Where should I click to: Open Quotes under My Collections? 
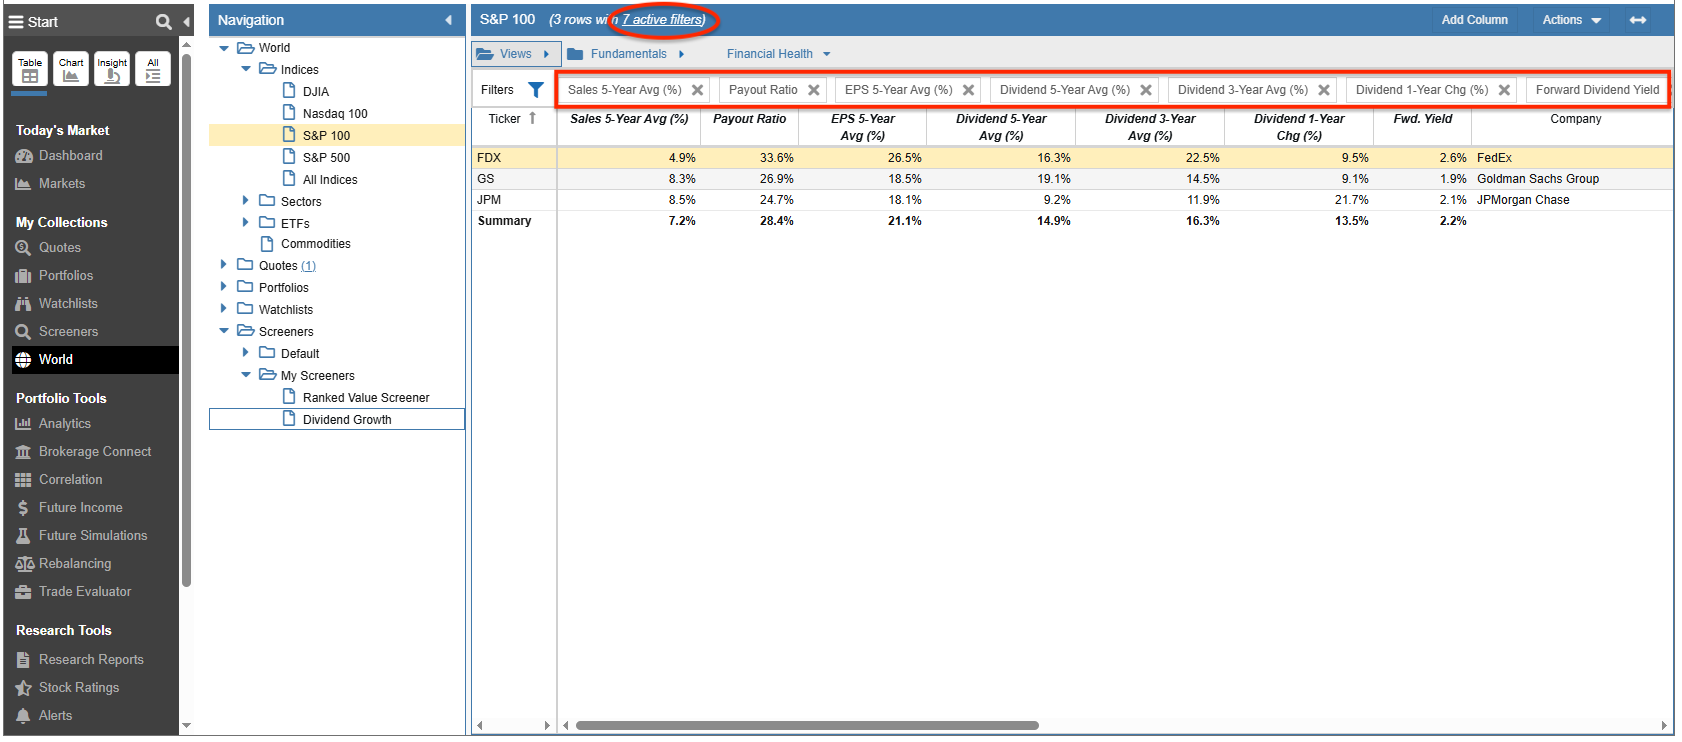click(x=60, y=248)
